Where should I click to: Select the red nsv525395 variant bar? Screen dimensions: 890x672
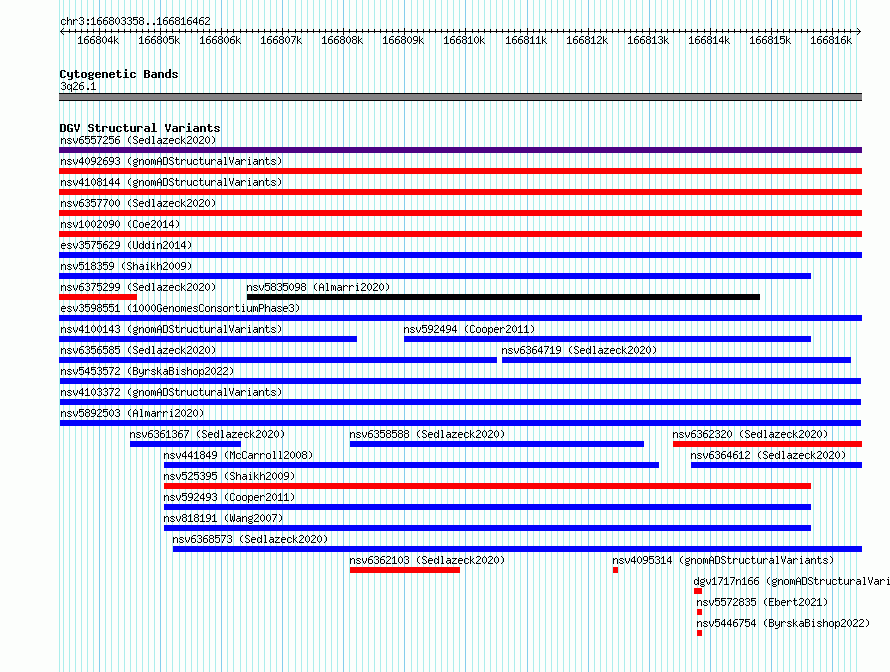pos(487,486)
